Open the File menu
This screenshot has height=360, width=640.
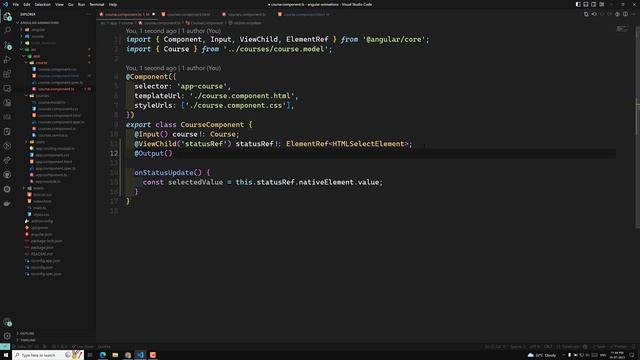click(x=16, y=4)
